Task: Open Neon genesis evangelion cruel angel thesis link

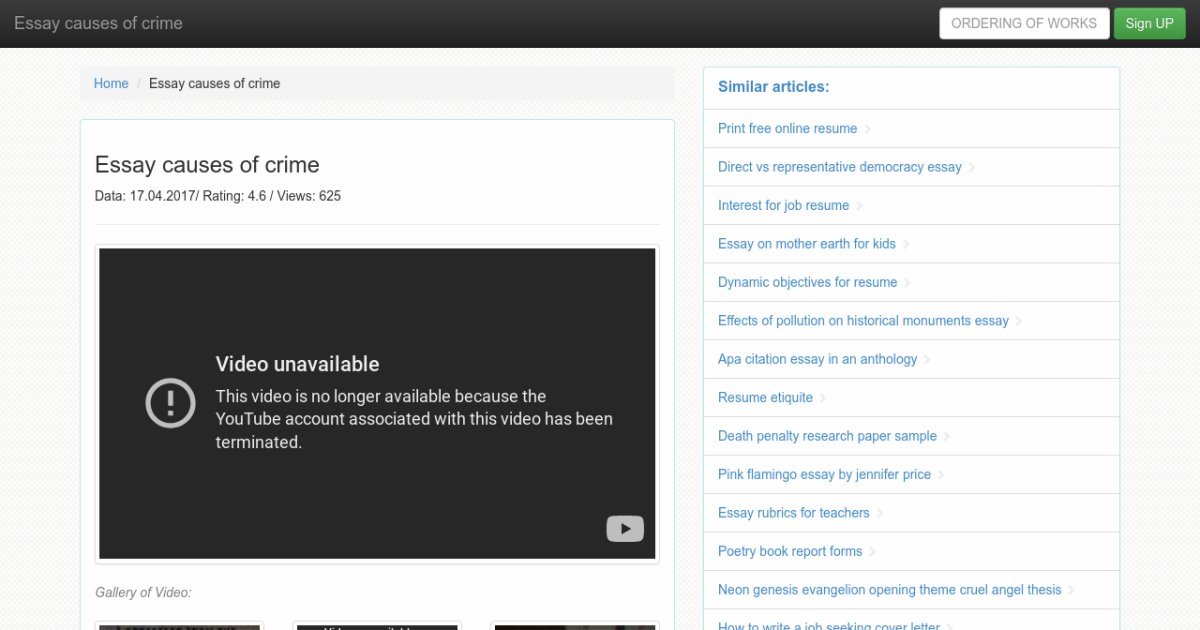Action: point(889,590)
